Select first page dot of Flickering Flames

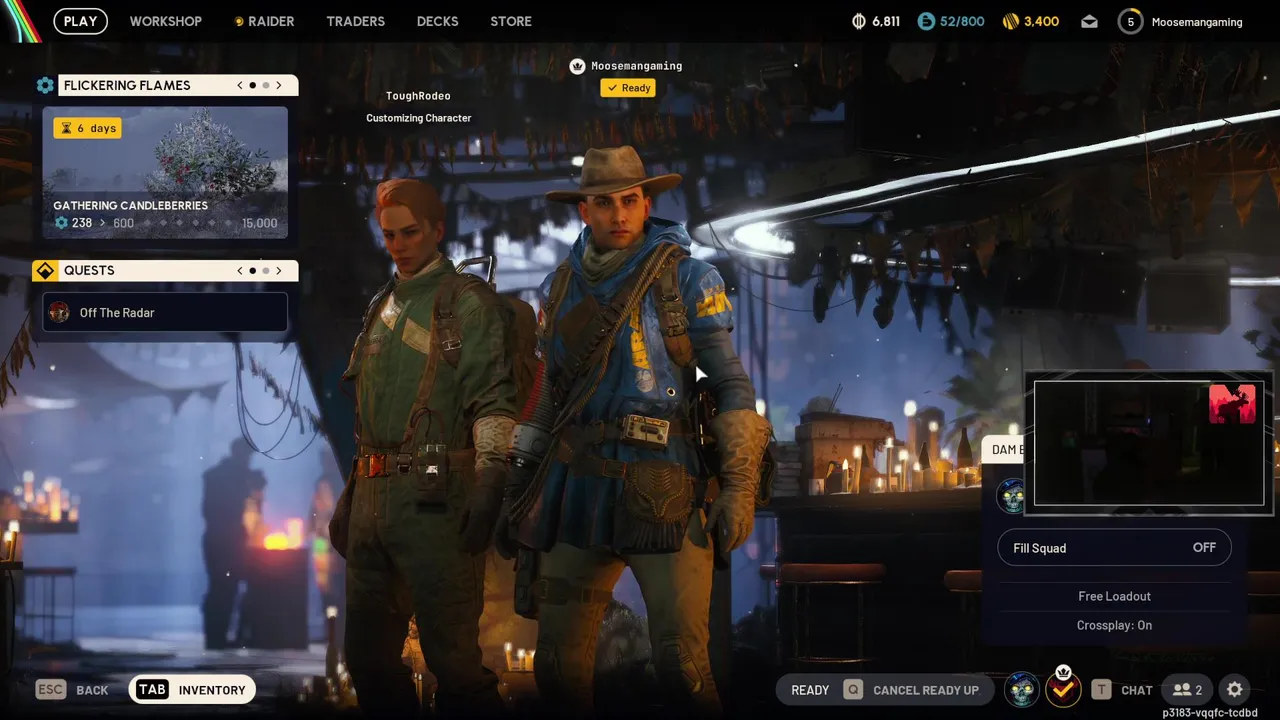click(252, 85)
